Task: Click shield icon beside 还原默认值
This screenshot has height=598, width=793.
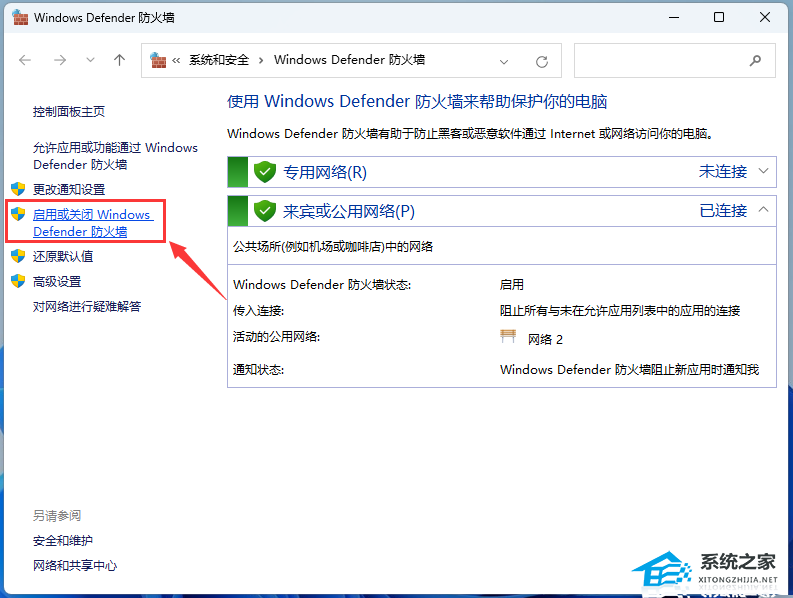Action: [x=18, y=256]
